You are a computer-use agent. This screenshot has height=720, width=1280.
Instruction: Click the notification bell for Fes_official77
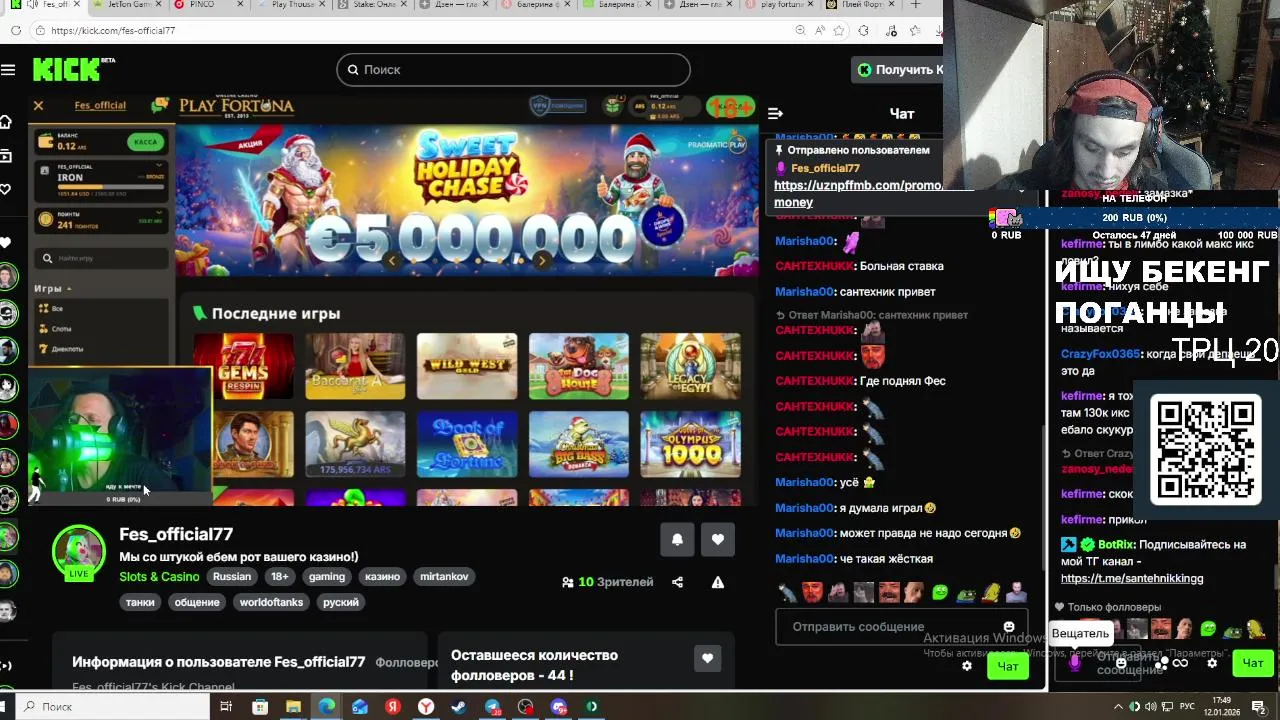[x=677, y=539]
